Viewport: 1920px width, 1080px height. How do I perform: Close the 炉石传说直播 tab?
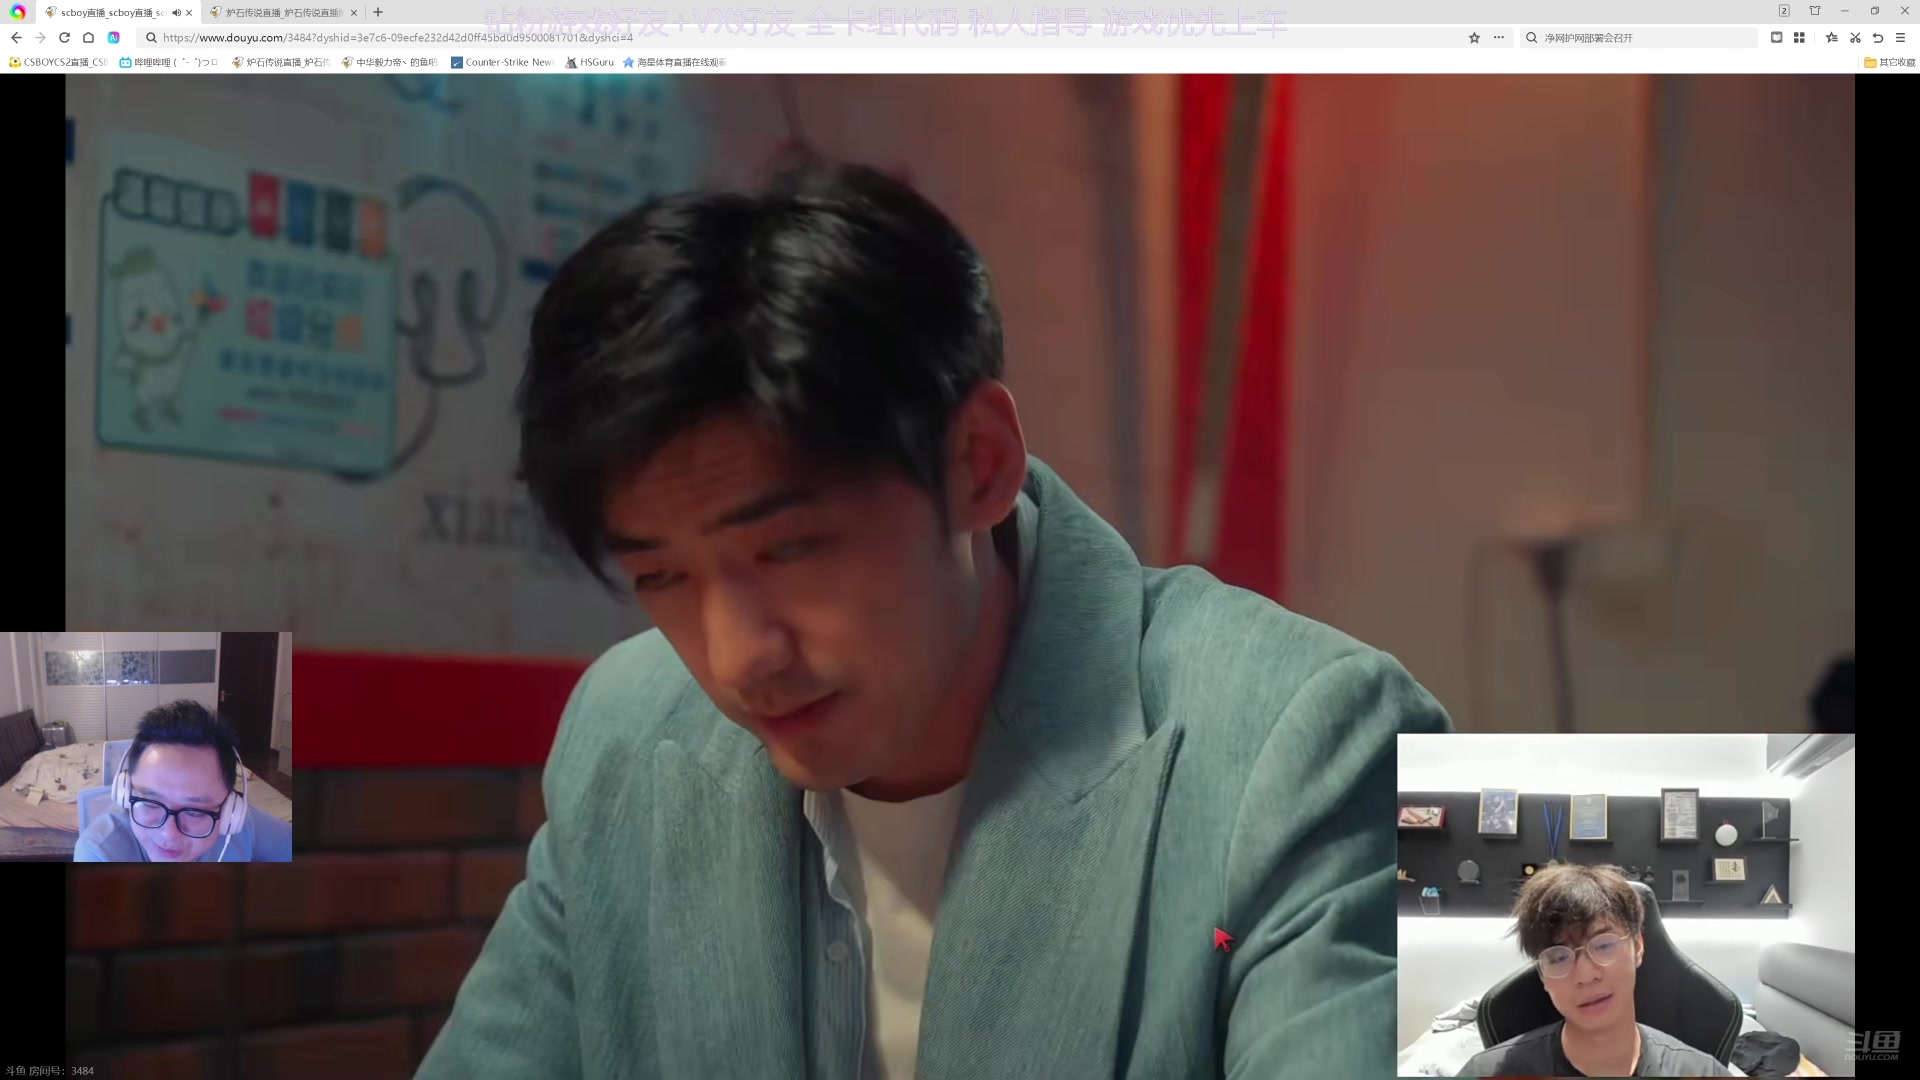pyautogui.click(x=354, y=13)
